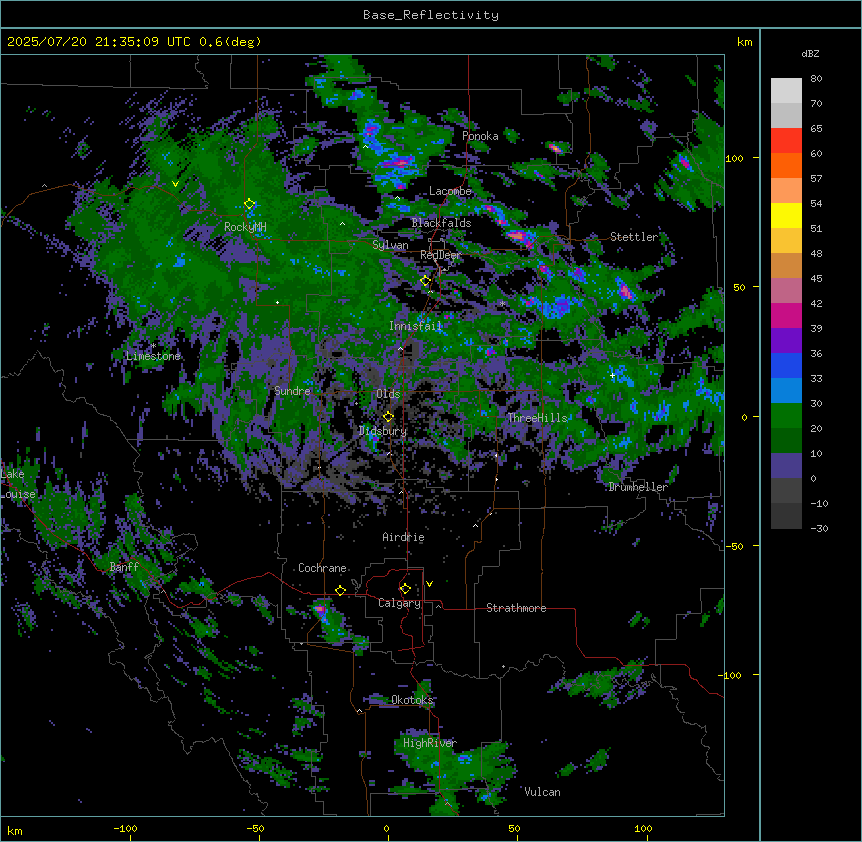Click the Sylvan city label
The width and height of the screenshot is (862, 842).
click(390, 245)
